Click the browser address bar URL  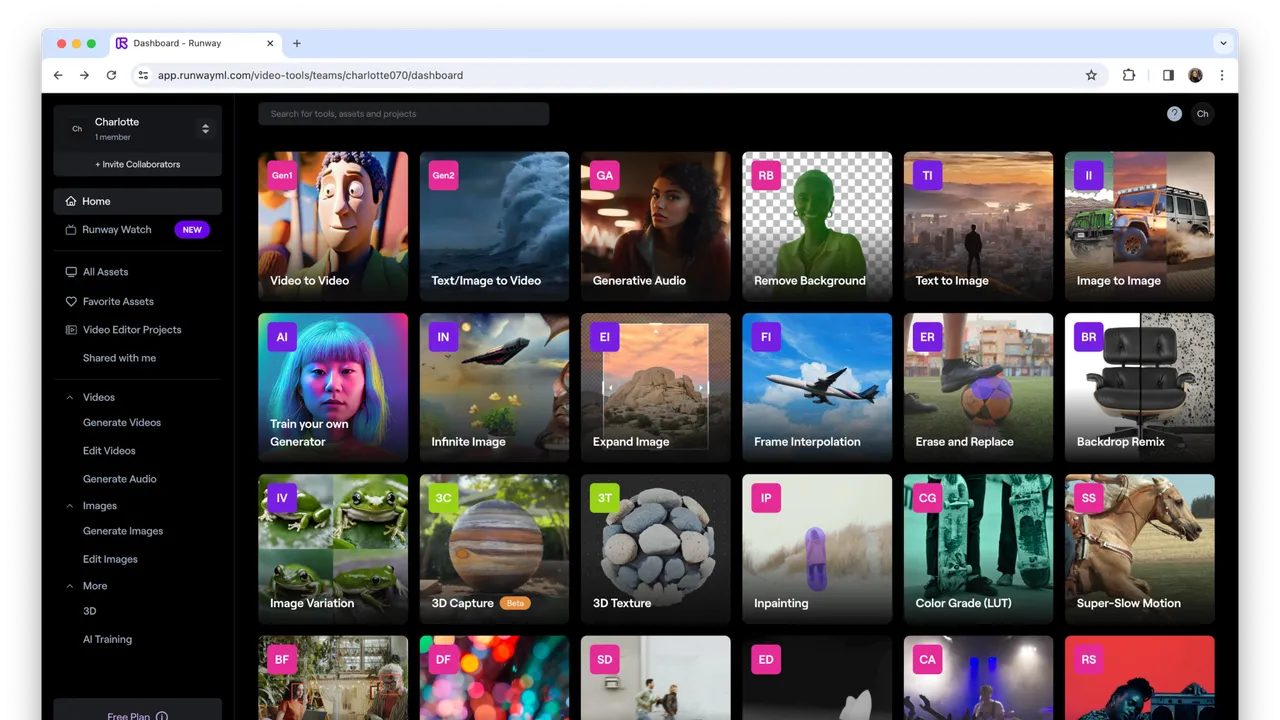[310, 75]
